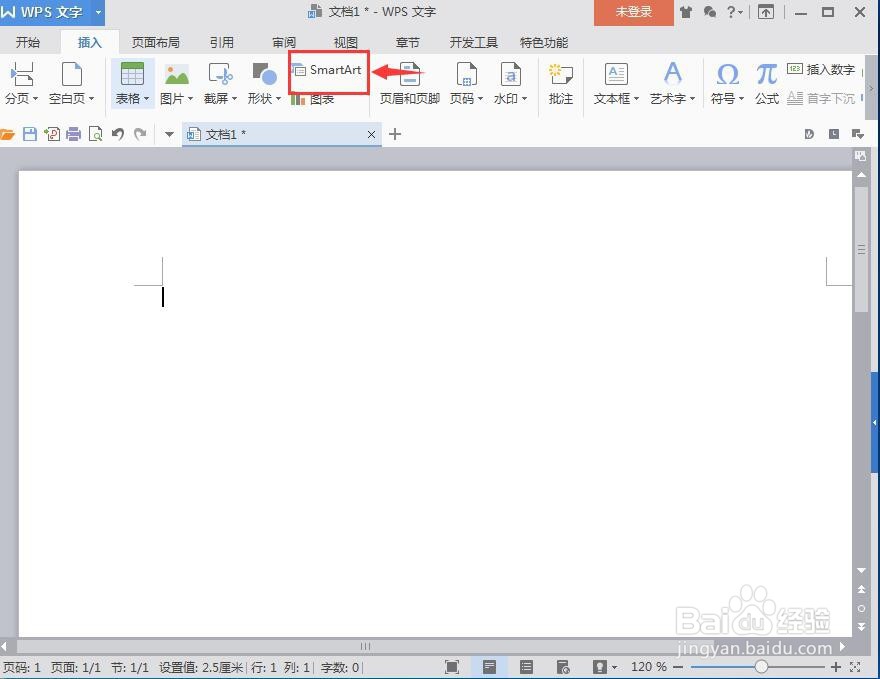
Task: Add a watermark (水印)
Action: pos(510,83)
